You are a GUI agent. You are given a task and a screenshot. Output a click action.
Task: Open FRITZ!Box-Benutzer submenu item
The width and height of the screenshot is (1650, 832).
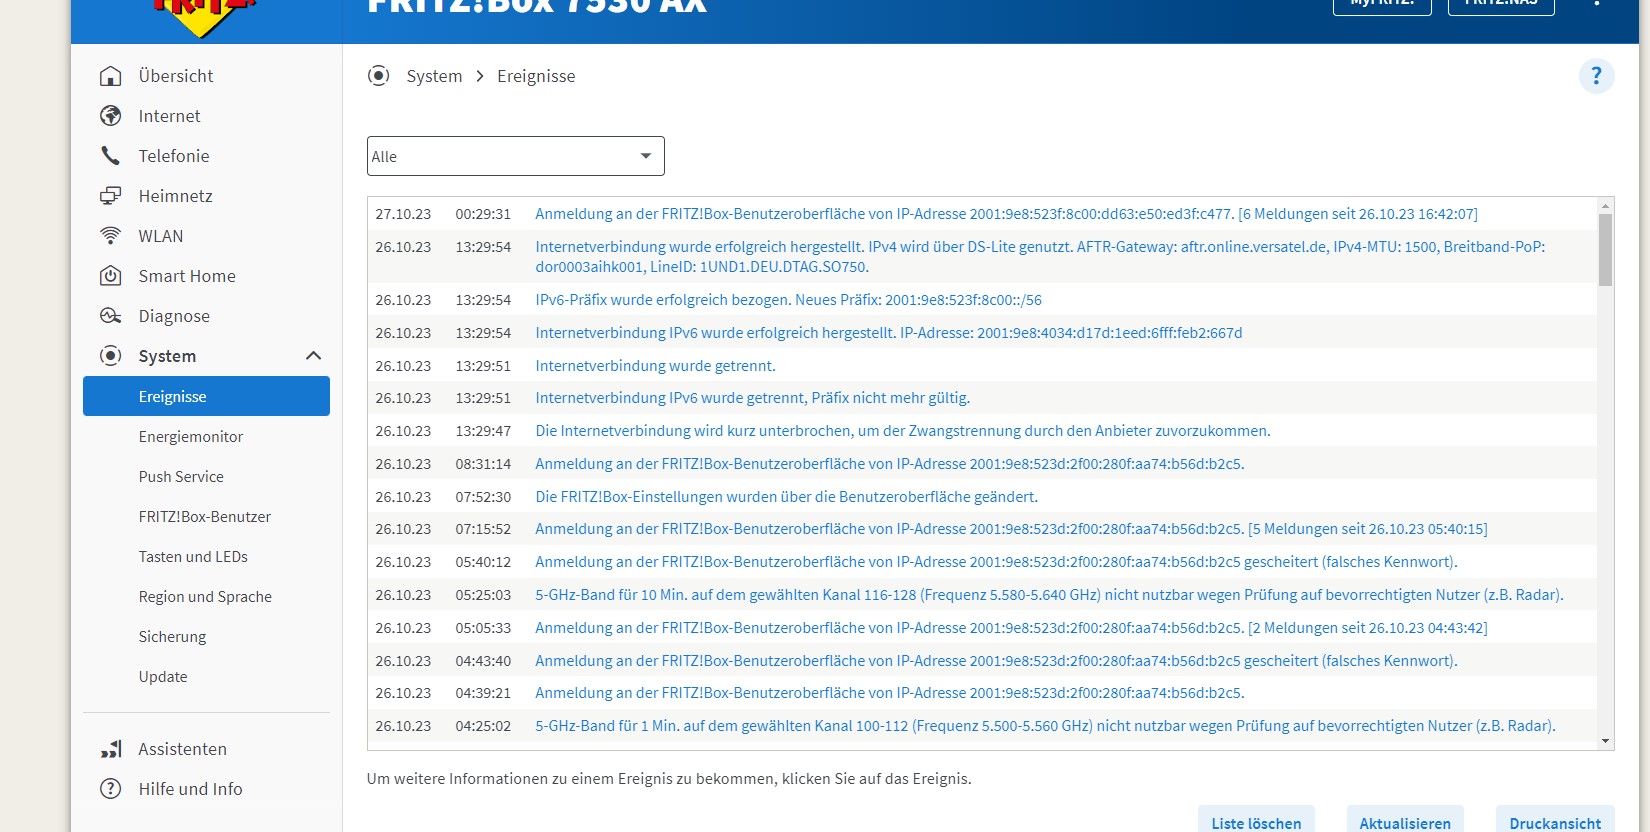click(x=205, y=517)
